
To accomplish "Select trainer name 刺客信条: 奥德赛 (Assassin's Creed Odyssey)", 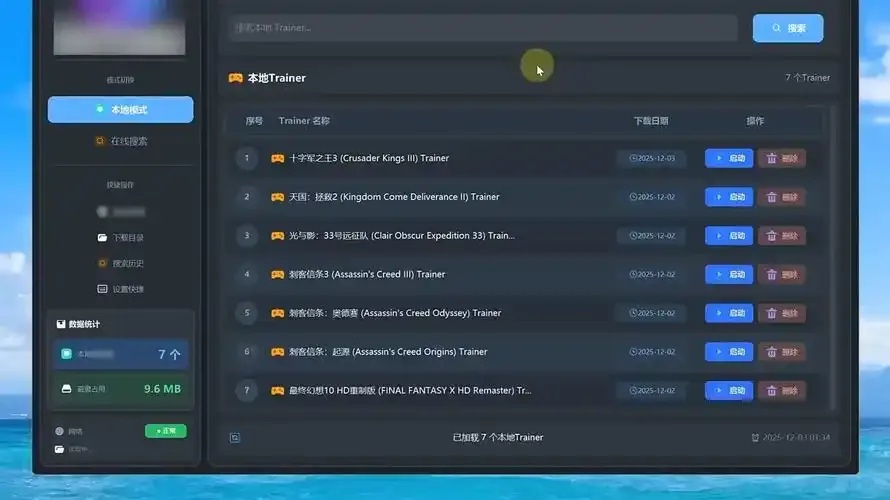I will point(395,313).
